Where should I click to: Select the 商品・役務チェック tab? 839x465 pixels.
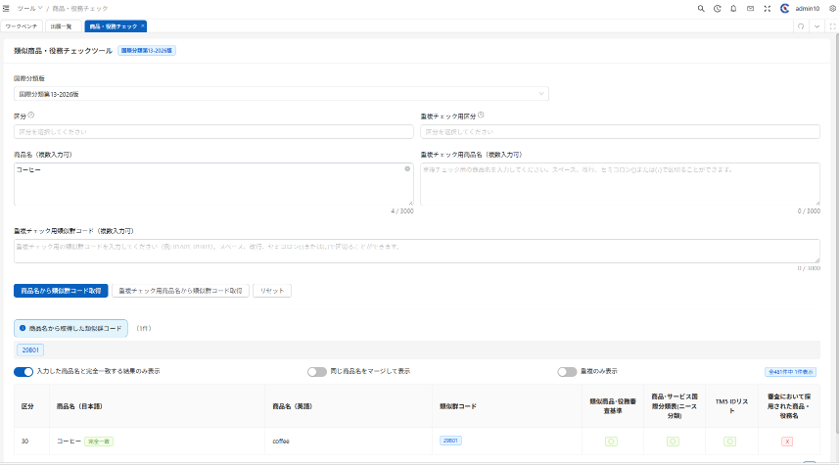[x=113, y=26]
